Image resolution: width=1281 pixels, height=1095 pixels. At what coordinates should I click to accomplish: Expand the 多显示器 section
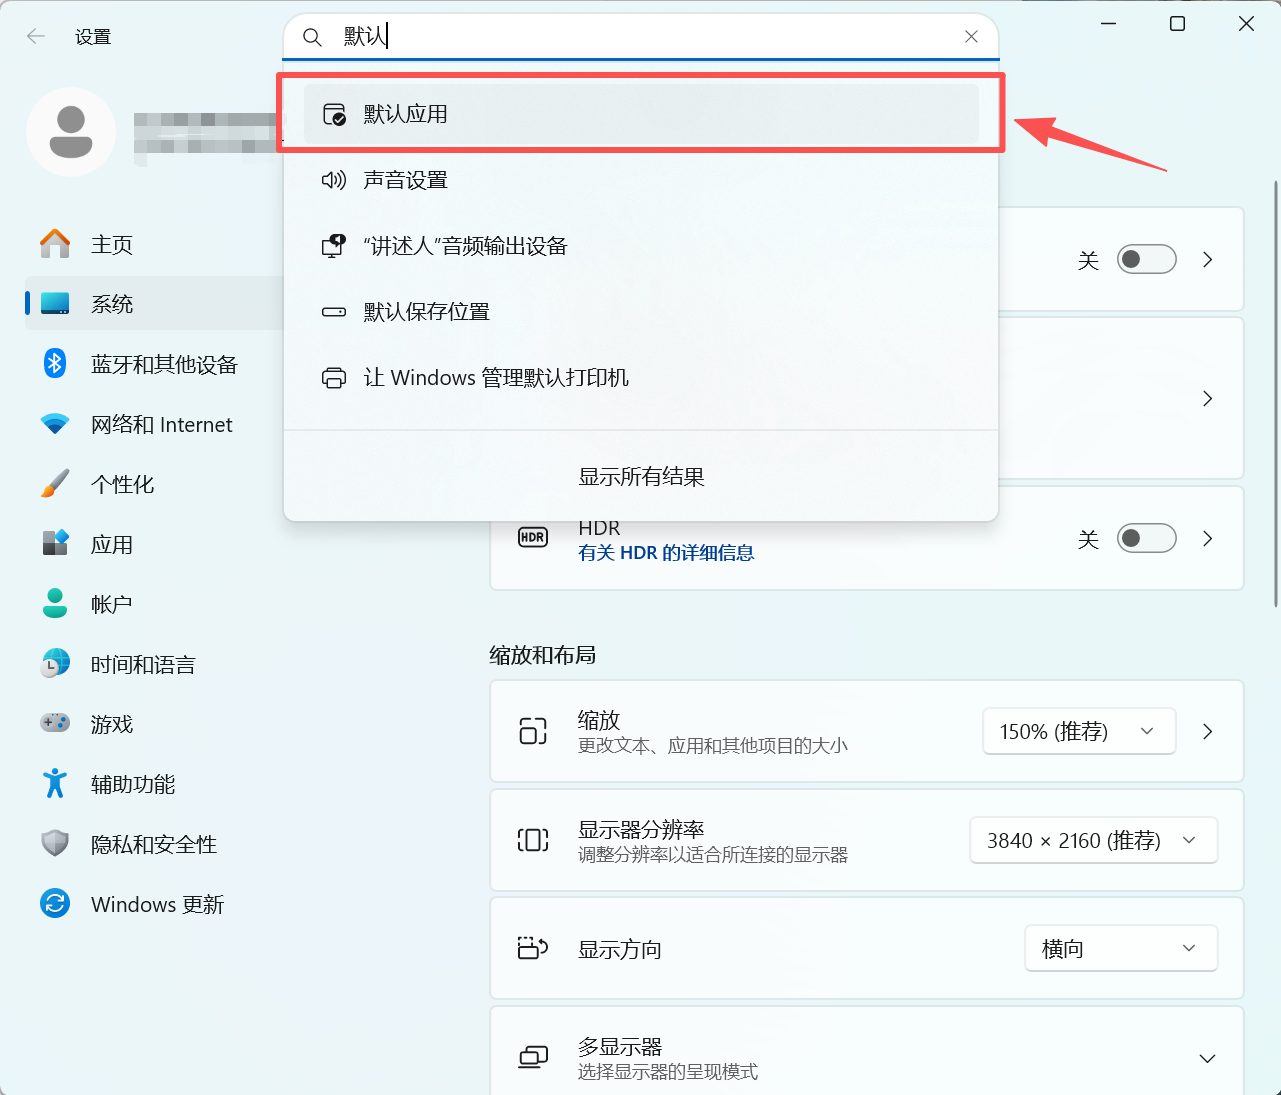(x=1207, y=1059)
